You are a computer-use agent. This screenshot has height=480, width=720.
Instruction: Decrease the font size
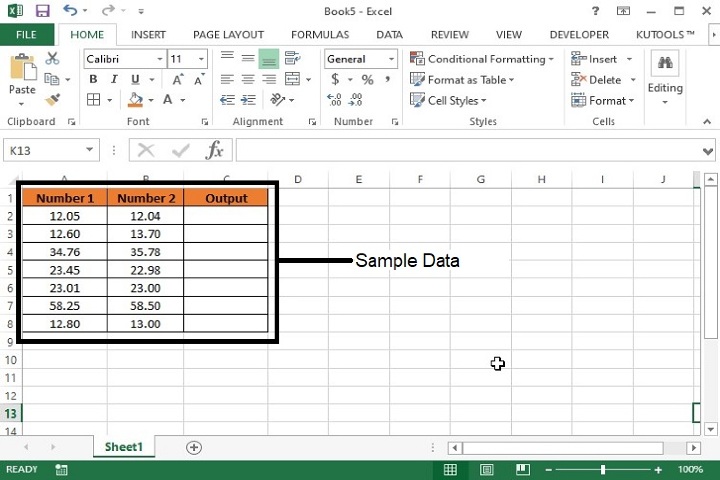tap(199, 79)
